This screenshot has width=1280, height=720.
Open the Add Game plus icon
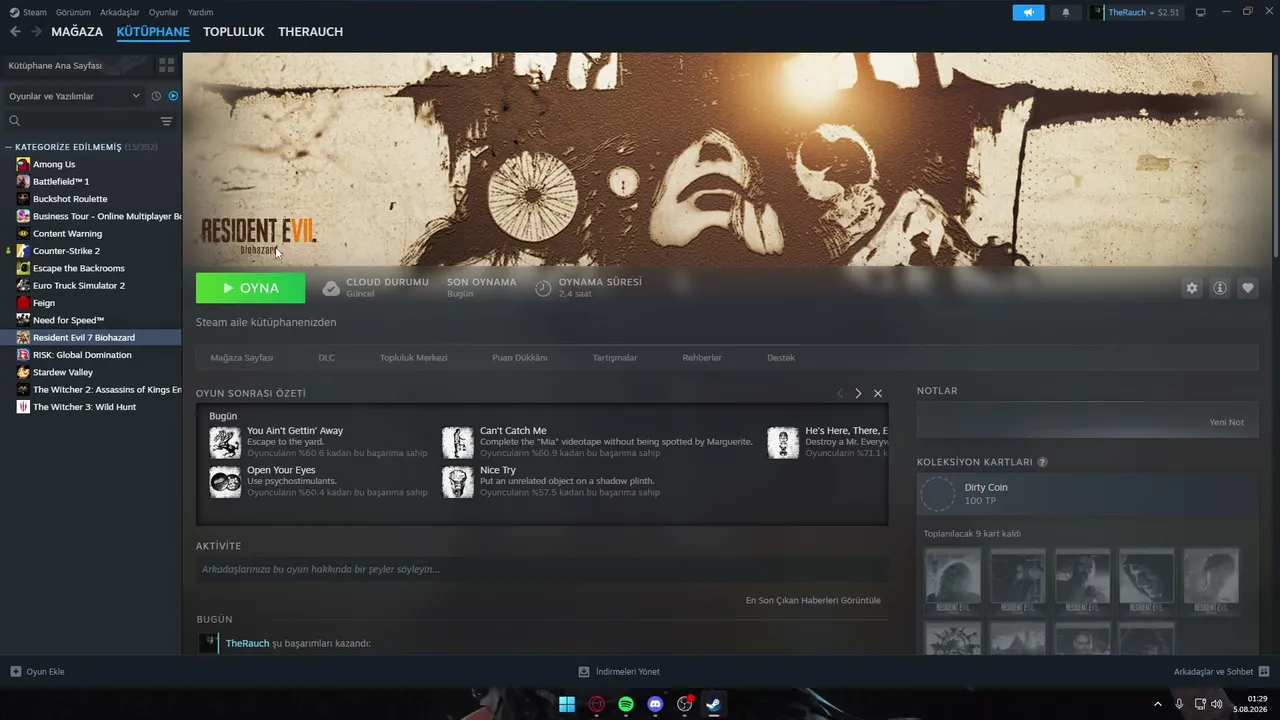click(15, 672)
